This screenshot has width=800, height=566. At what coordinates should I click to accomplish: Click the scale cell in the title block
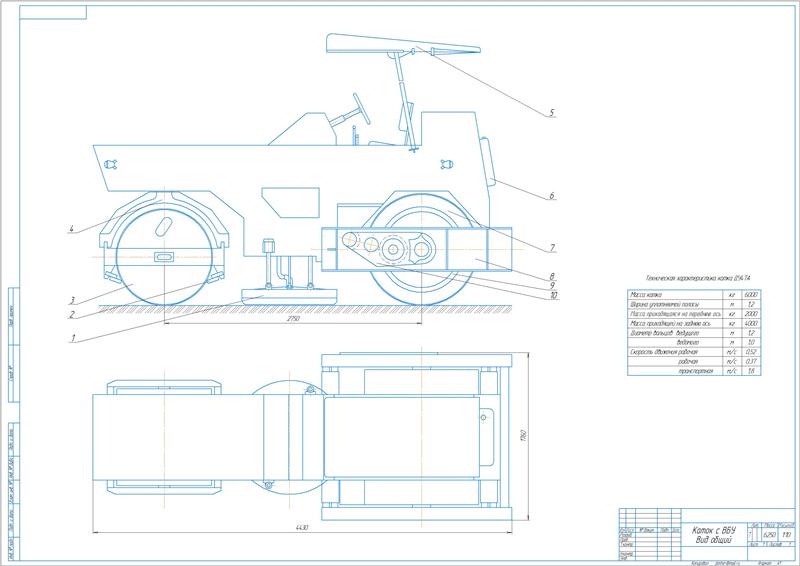pyautogui.click(x=787, y=535)
